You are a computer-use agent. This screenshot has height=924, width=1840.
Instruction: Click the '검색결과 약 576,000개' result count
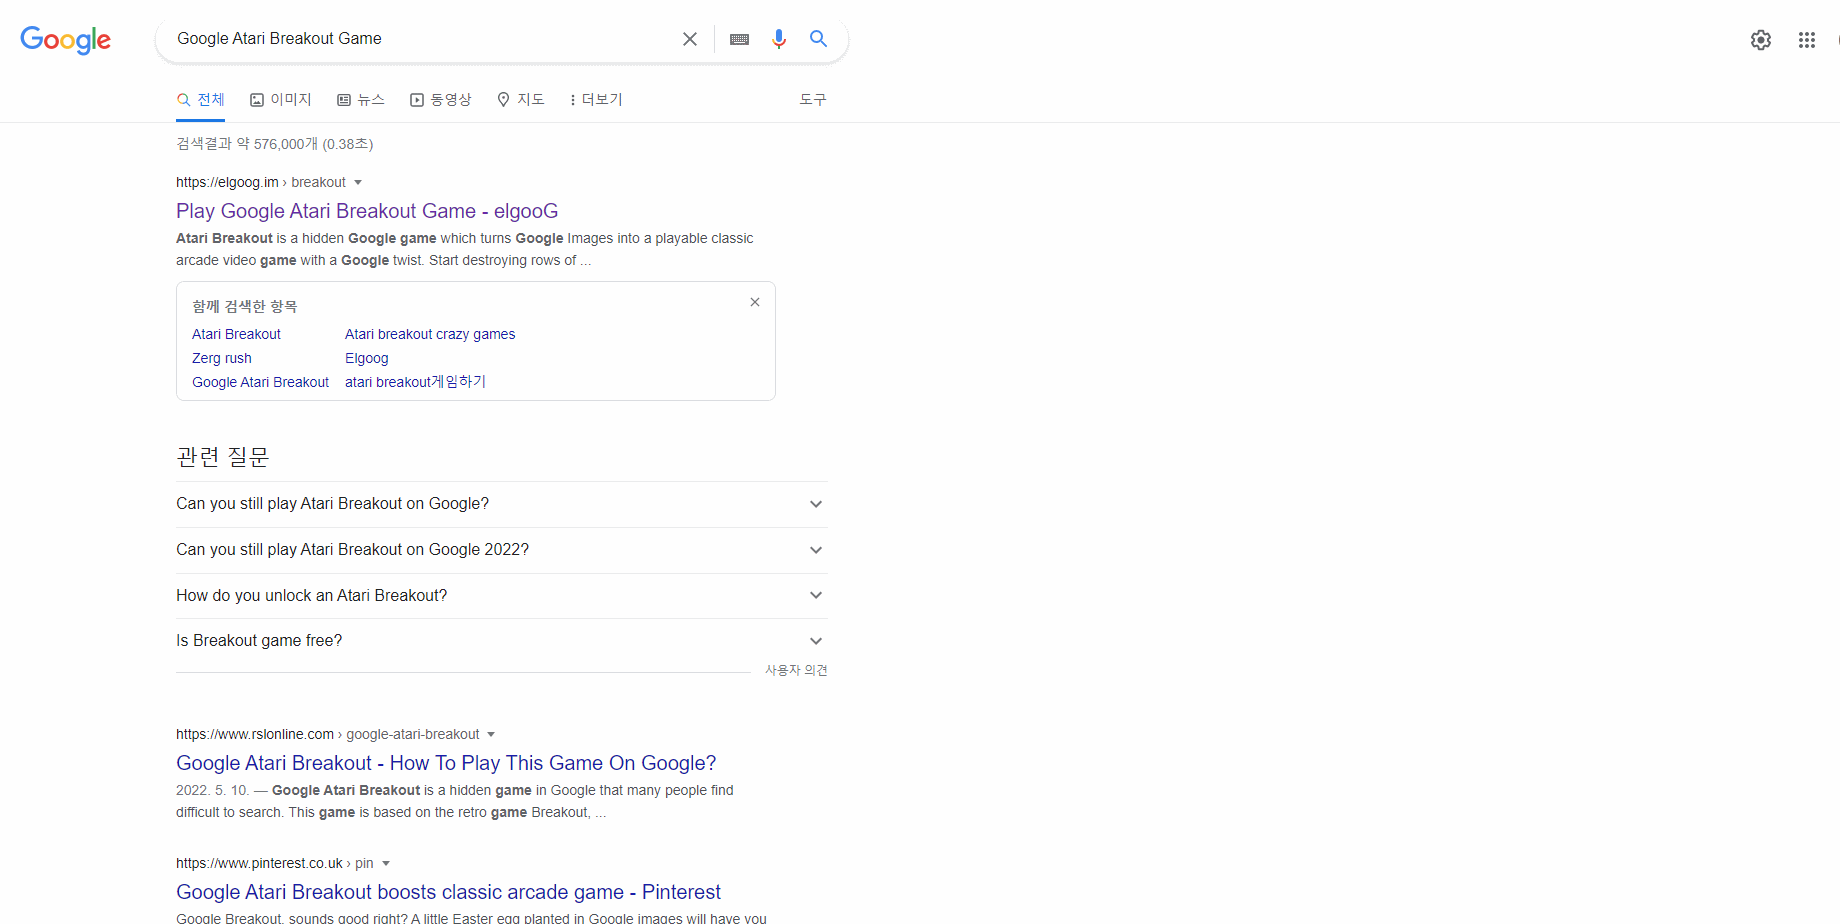click(x=275, y=144)
